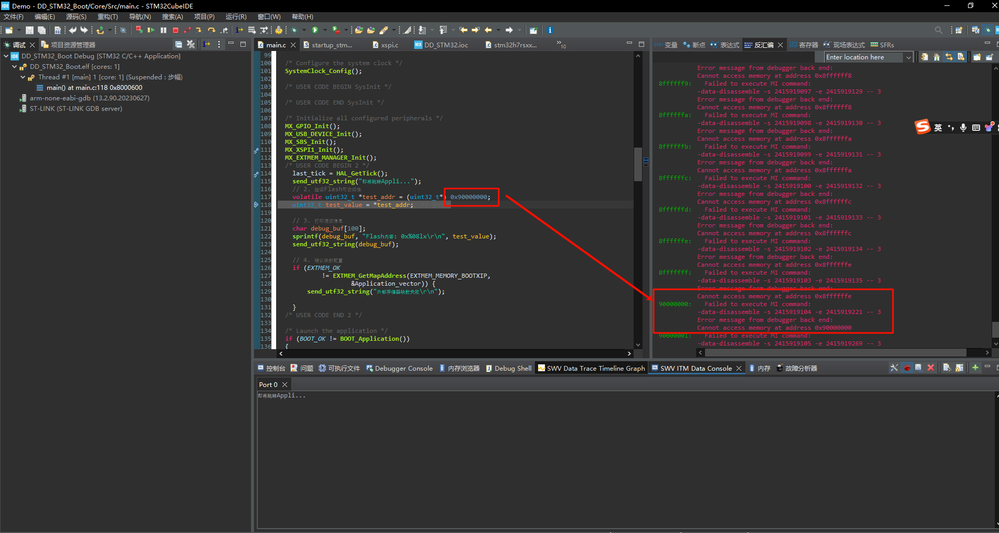This screenshot has width=999, height=533.
Task: Click the Resume debug button in toolbar
Action: pyautogui.click(x=151, y=30)
